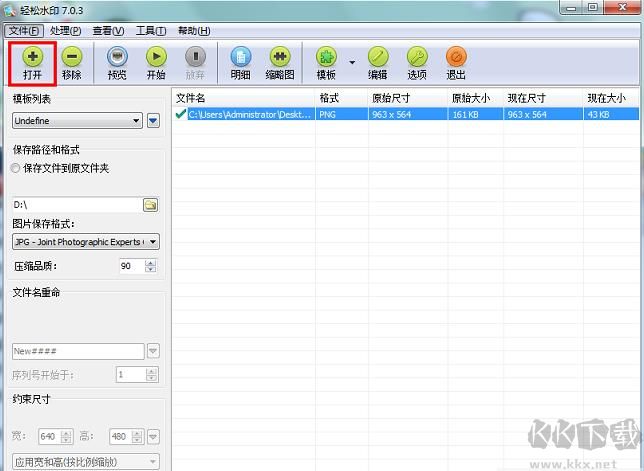This screenshot has height=471, width=644.
Task: Select the 保存文件到原文件夹 radio button
Action: tap(15, 168)
